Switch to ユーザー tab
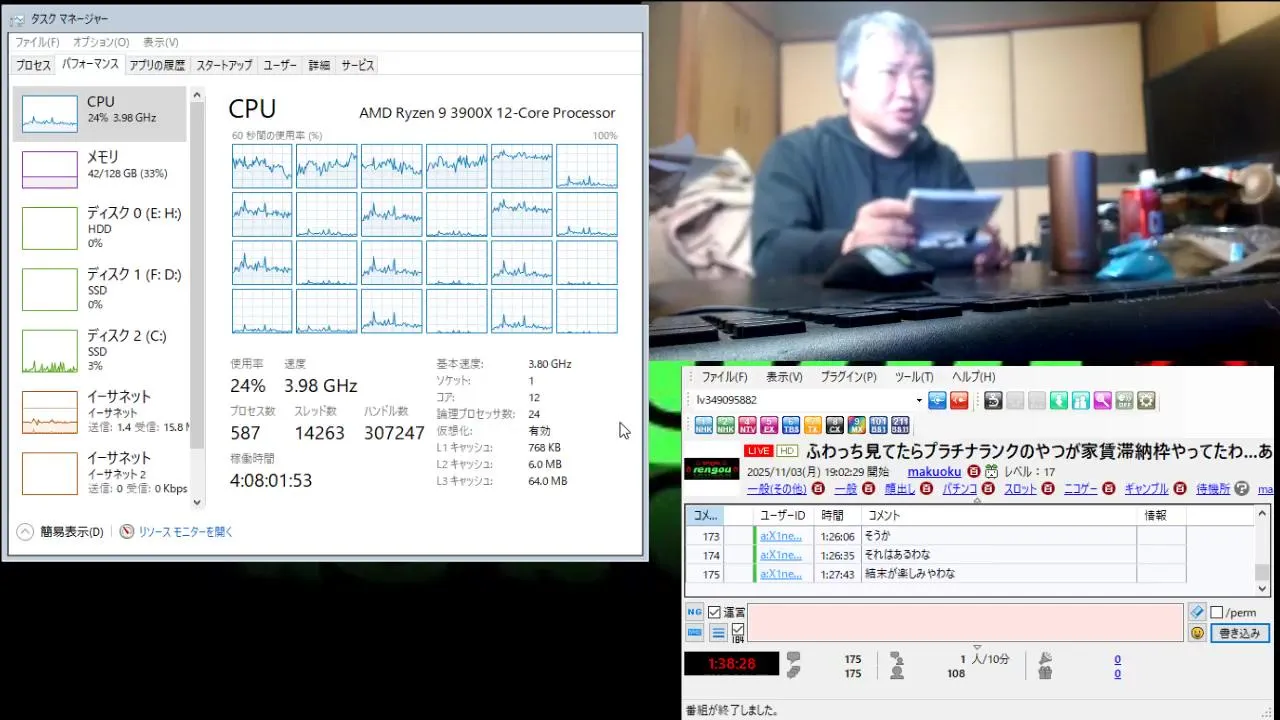Viewport: 1280px width, 720px height. tap(280, 65)
